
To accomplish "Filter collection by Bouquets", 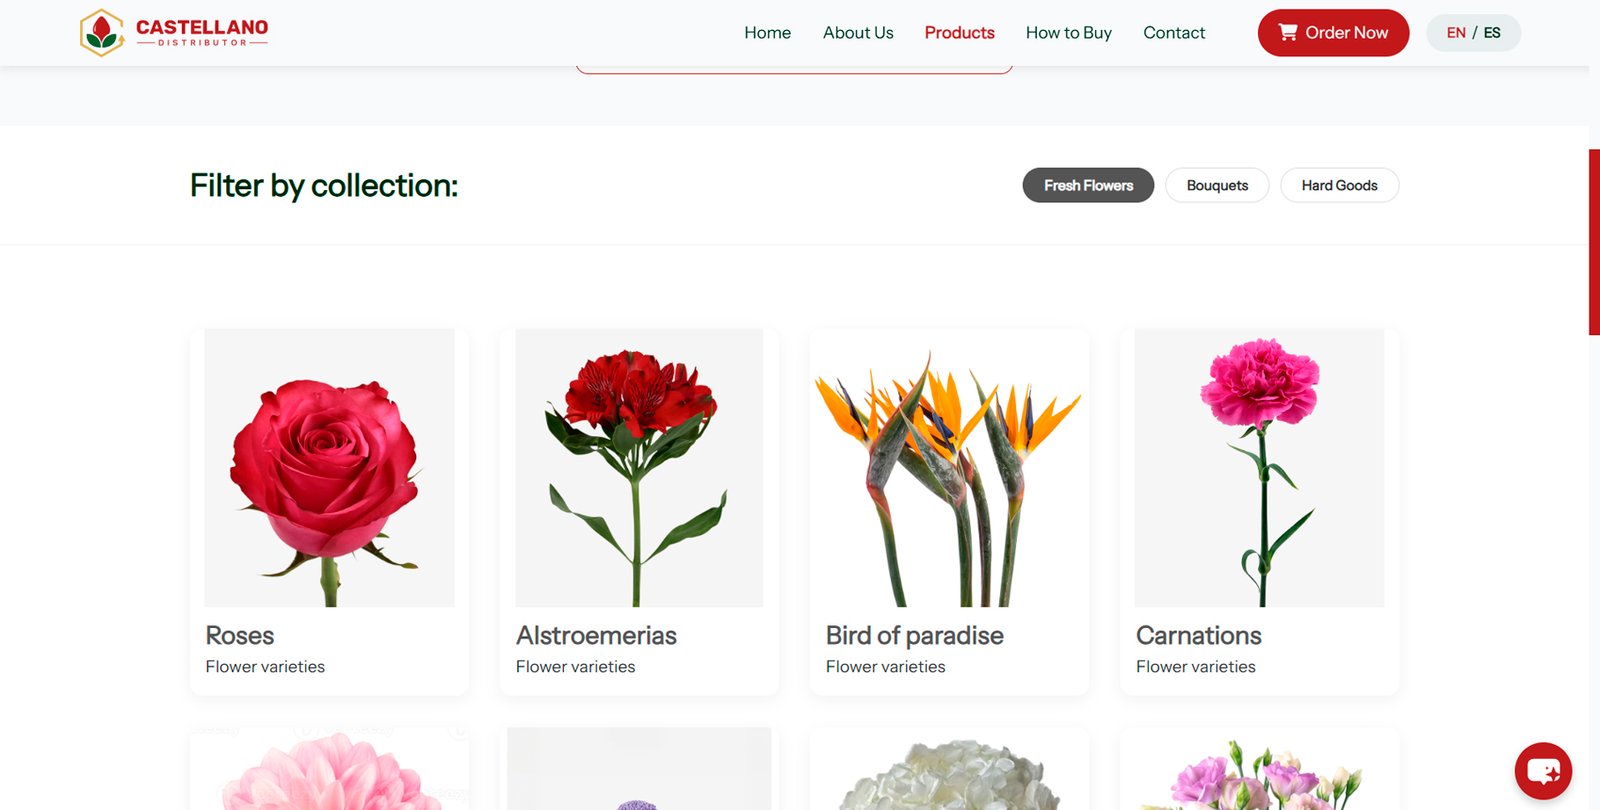I will (1217, 185).
